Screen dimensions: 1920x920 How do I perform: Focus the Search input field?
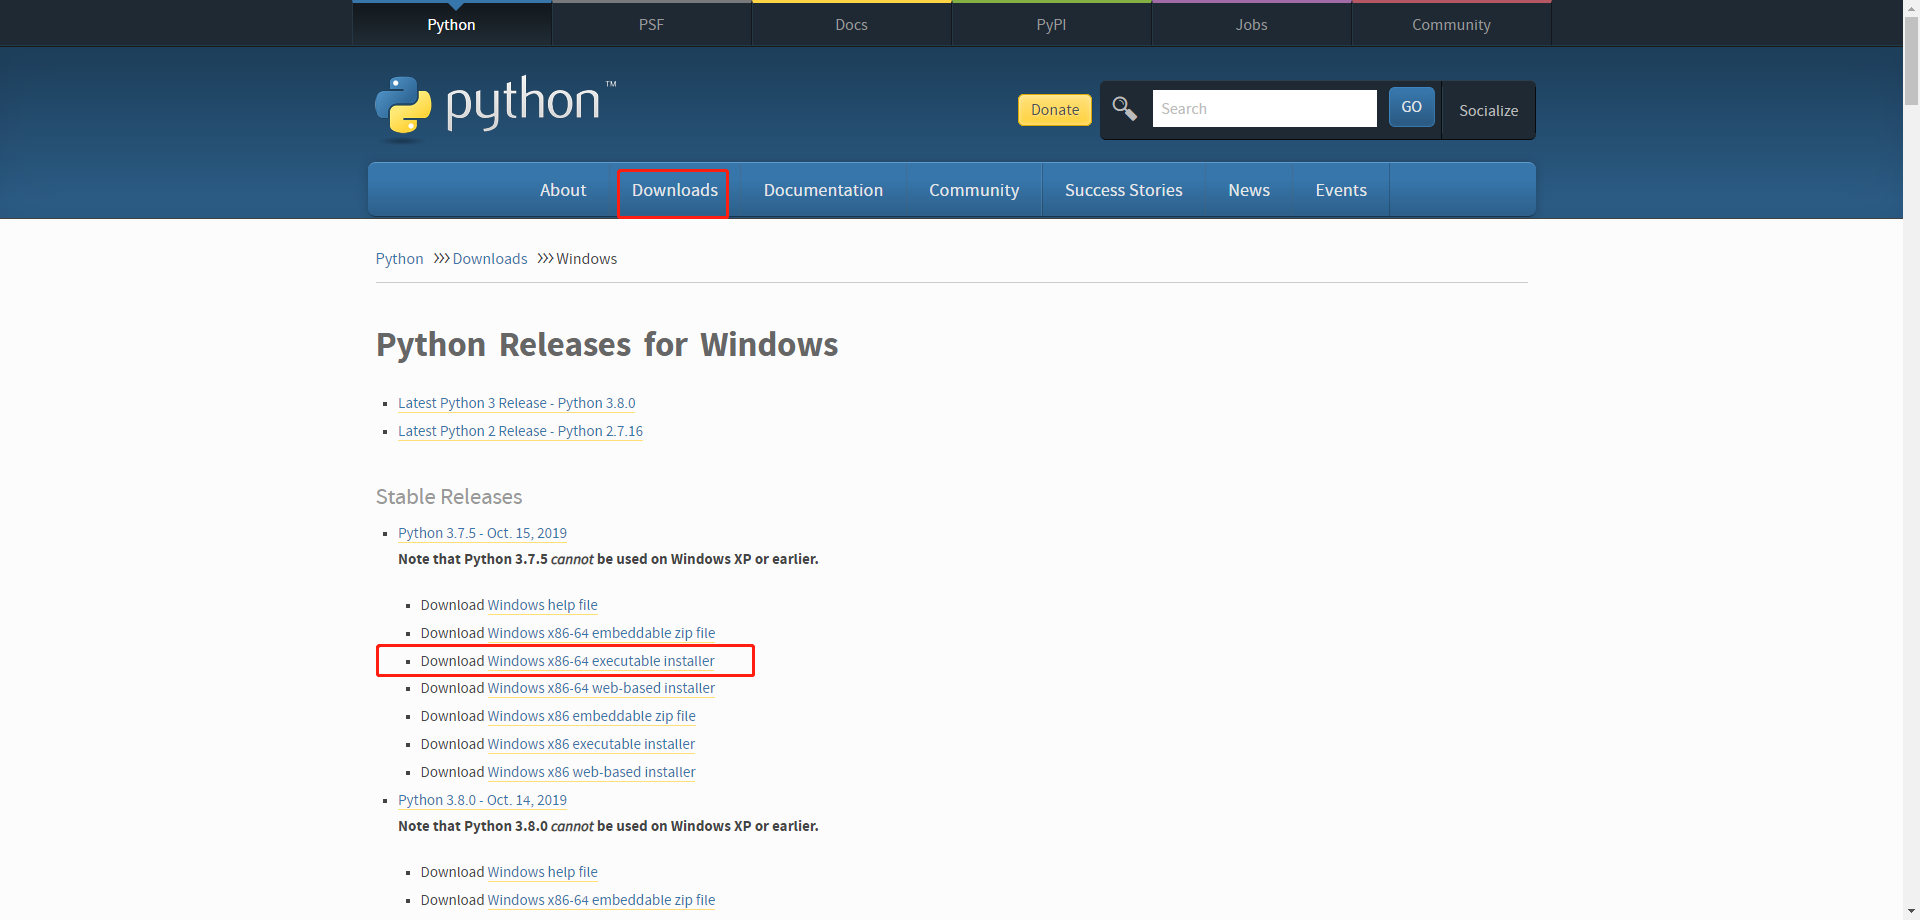click(x=1263, y=108)
